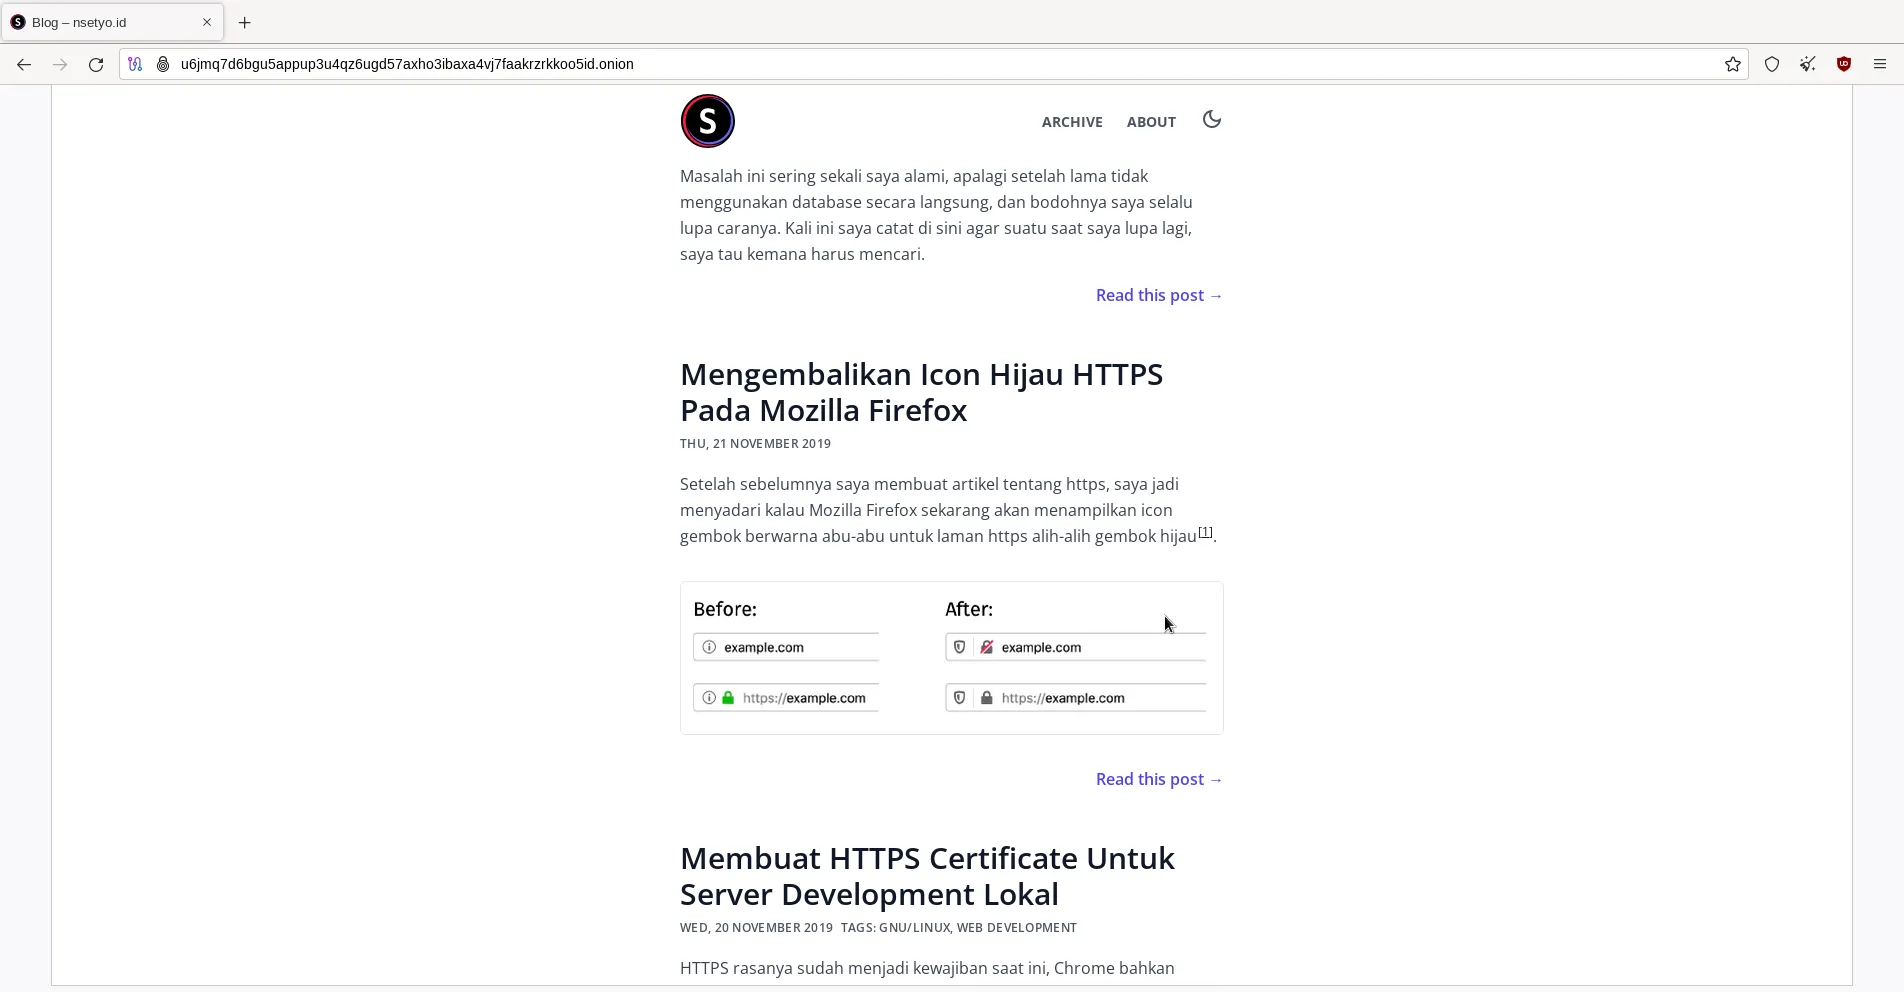Click the Before/After address bar image
Viewport: 1904px width, 992px height.
click(951, 658)
